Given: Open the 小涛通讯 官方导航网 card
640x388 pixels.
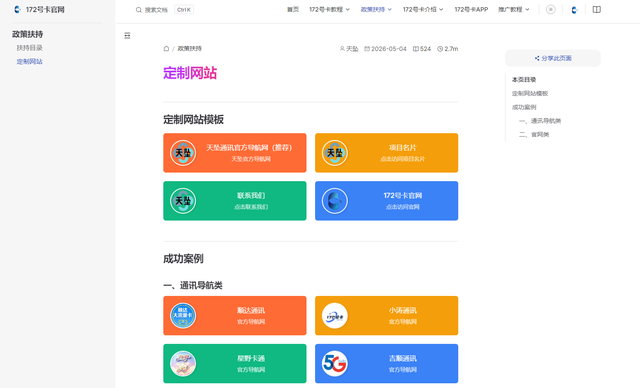Looking at the screenshot, I should [387, 316].
